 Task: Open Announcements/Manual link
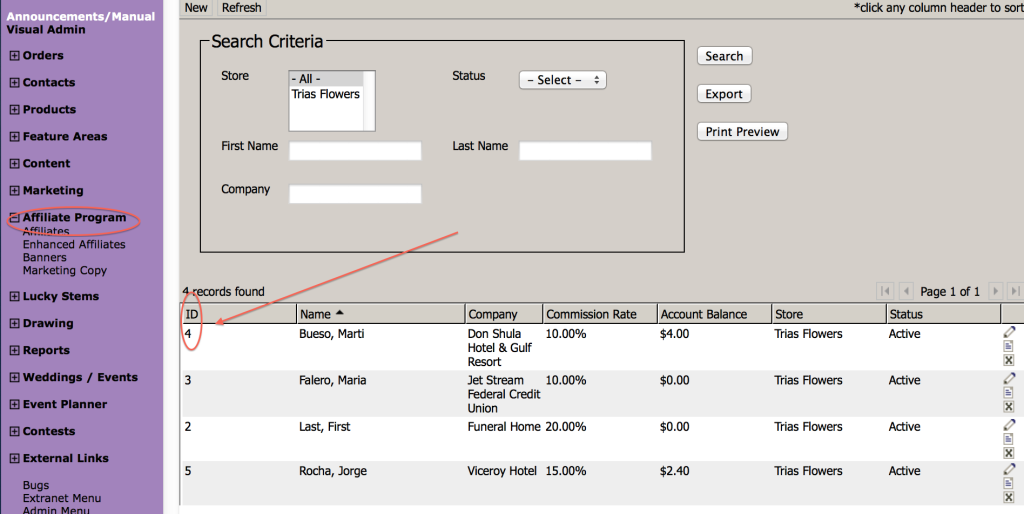(81, 16)
